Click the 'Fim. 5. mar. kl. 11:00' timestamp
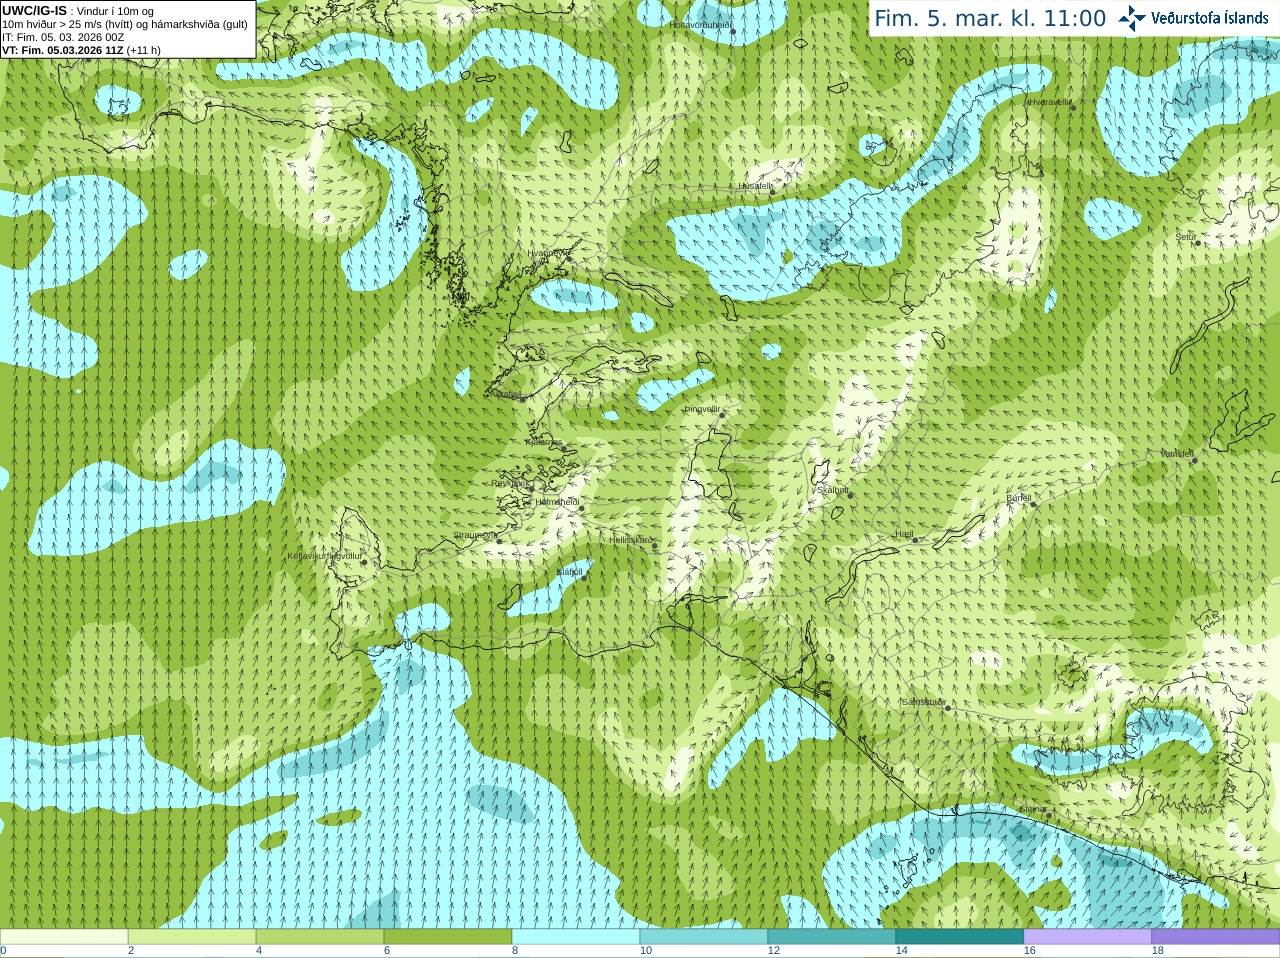 click(990, 19)
